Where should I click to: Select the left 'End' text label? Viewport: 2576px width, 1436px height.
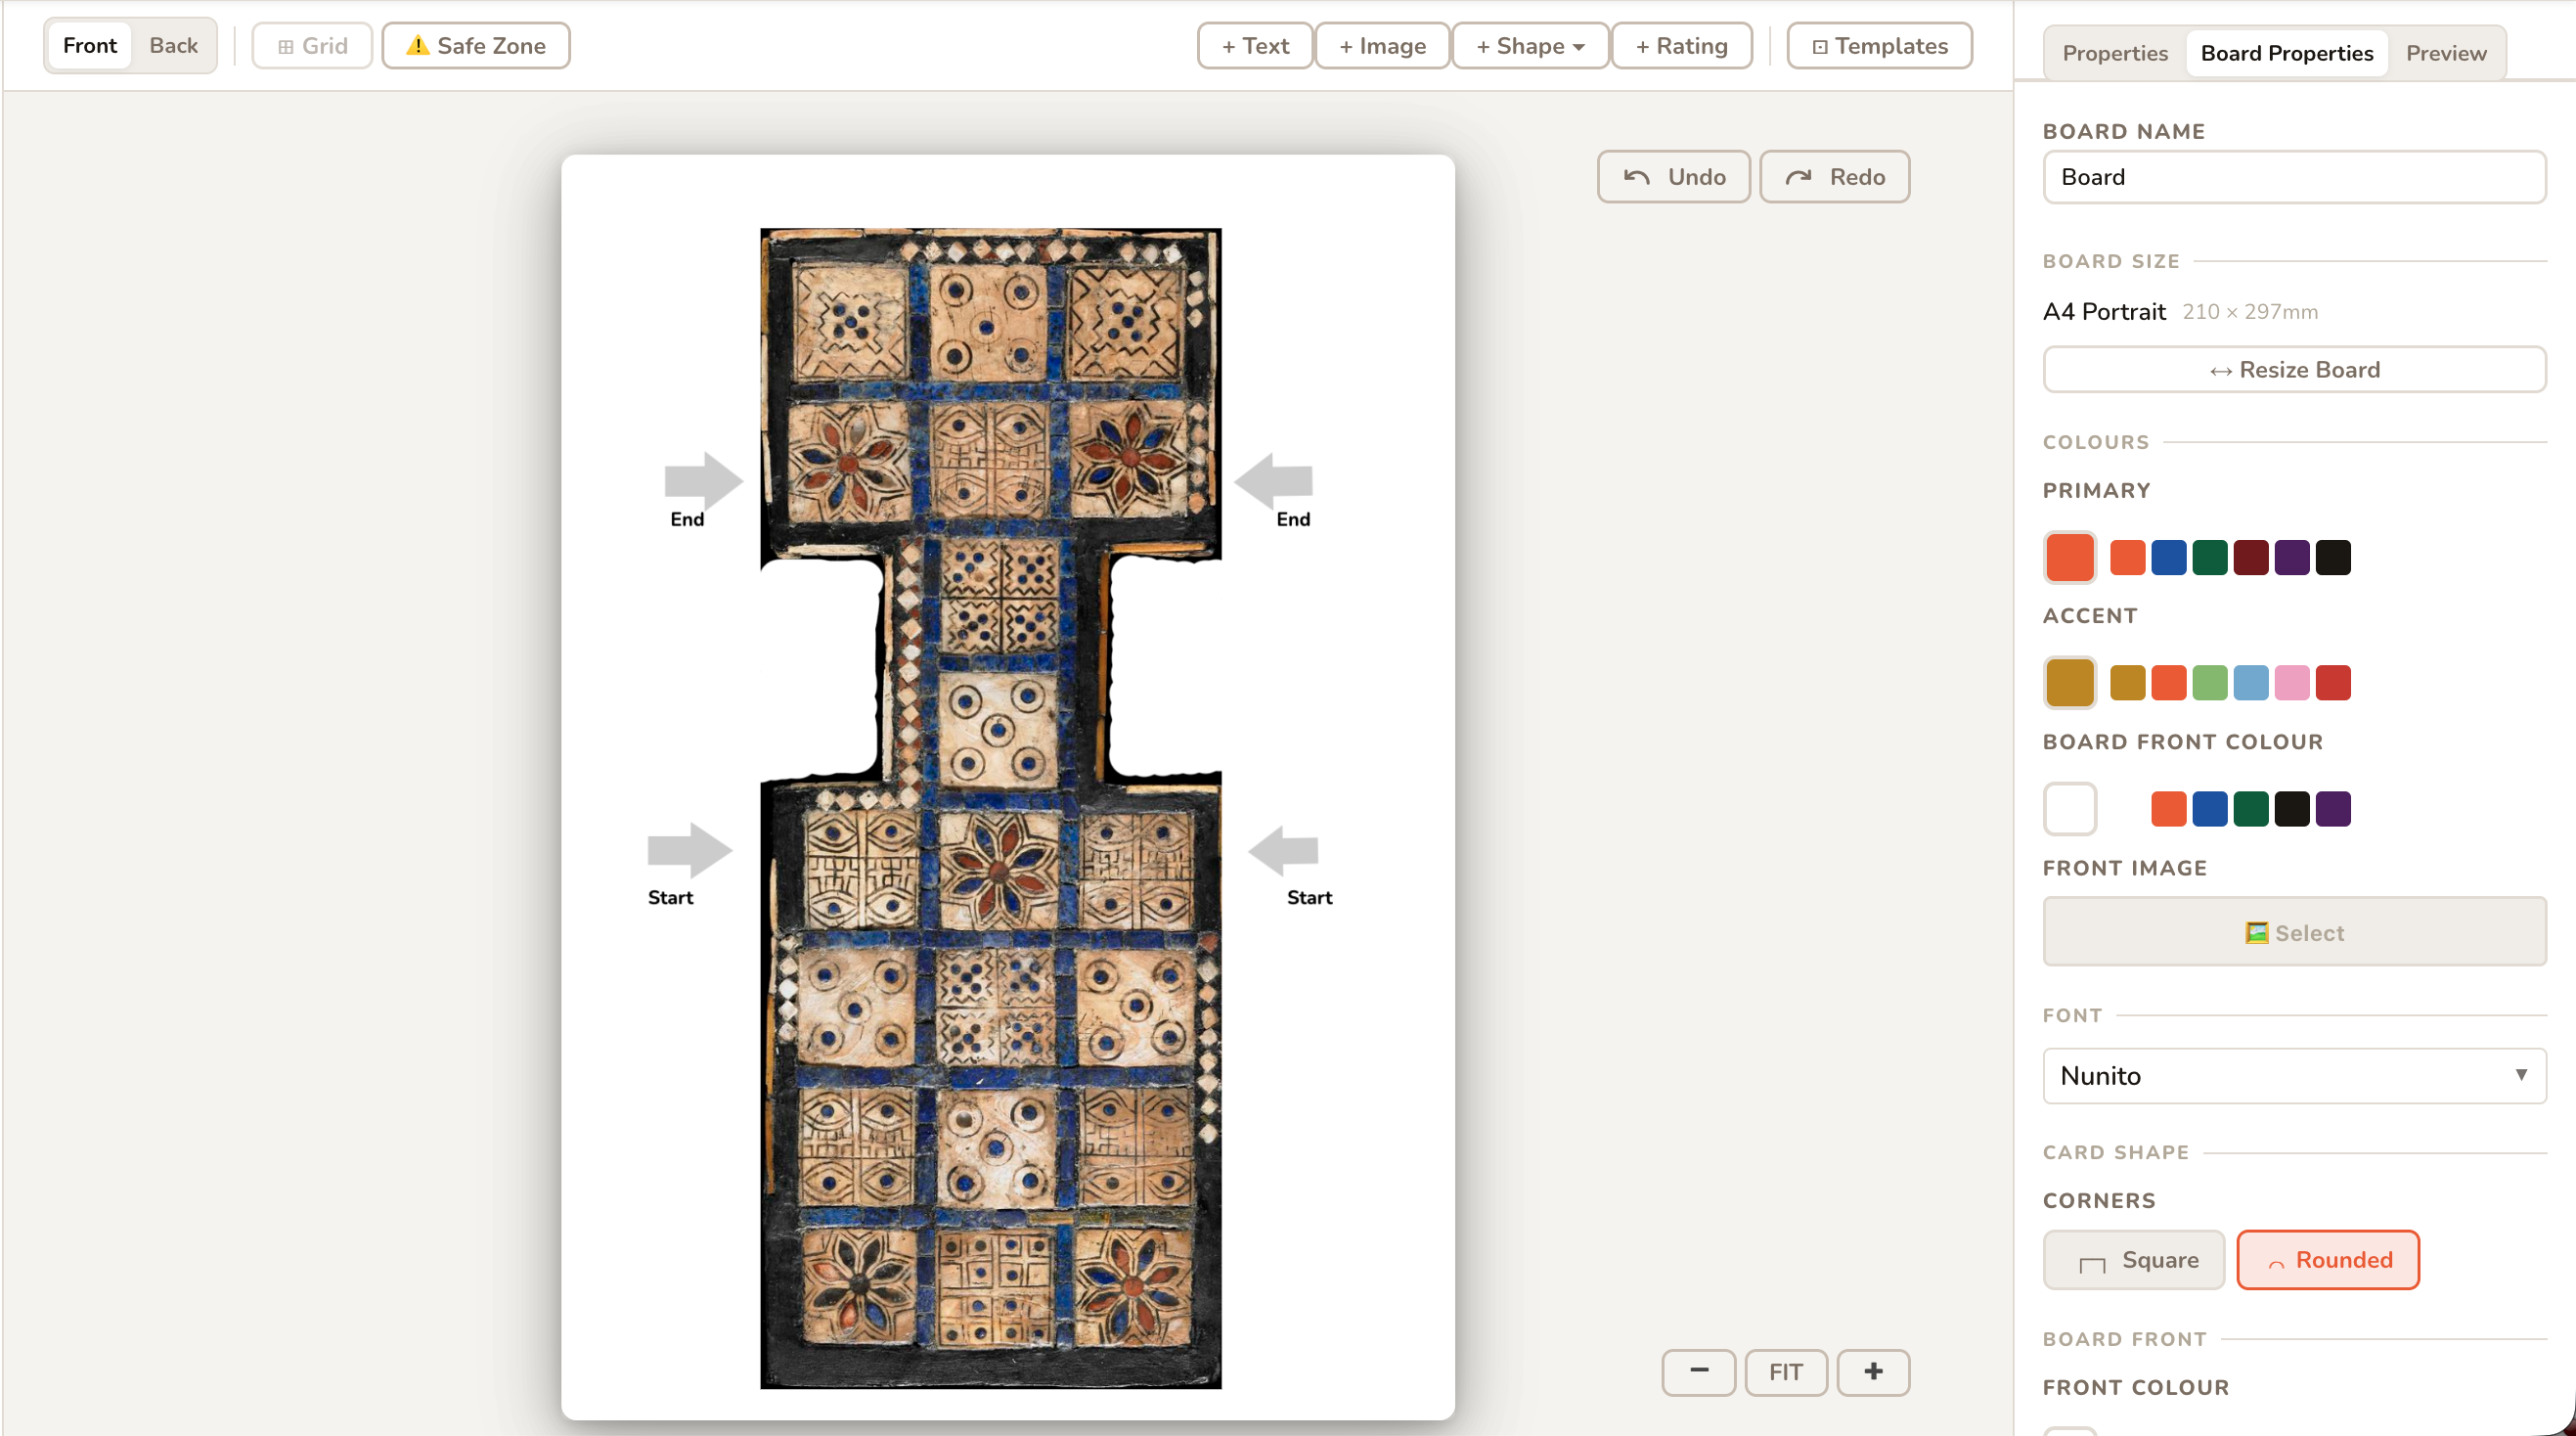click(687, 519)
